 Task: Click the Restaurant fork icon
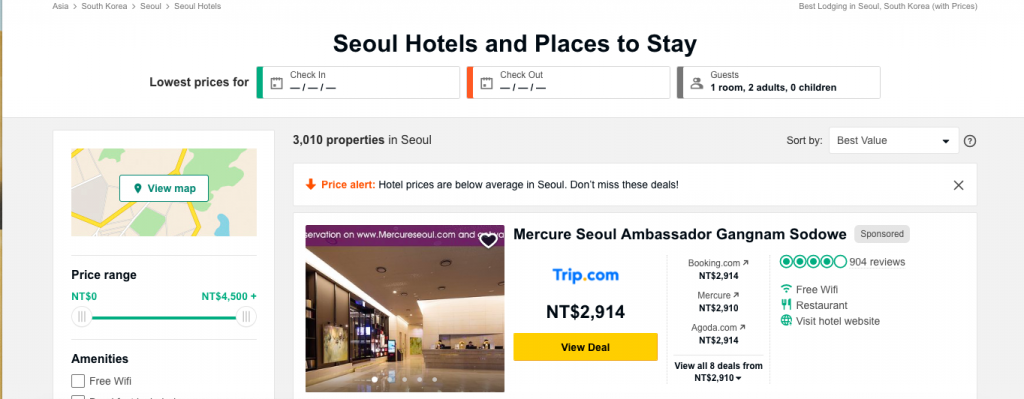coord(786,305)
